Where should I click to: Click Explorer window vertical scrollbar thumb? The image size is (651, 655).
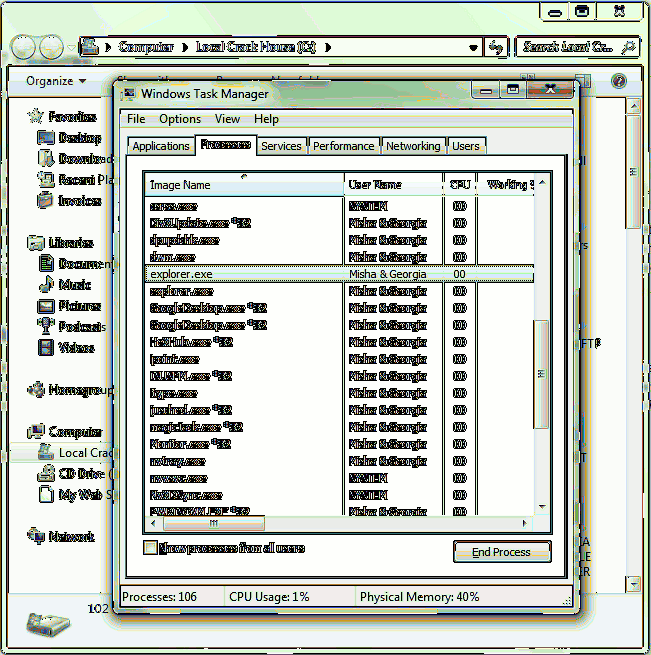tap(634, 172)
